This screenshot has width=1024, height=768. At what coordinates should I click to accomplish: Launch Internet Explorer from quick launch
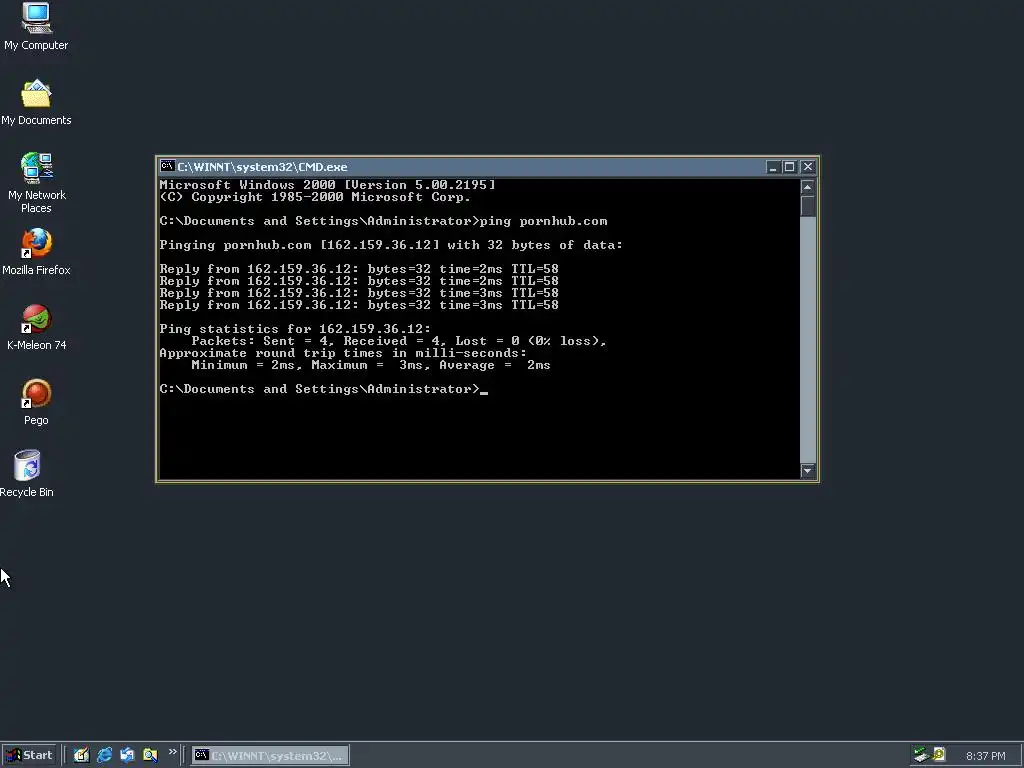pyautogui.click(x=104, y=756)
